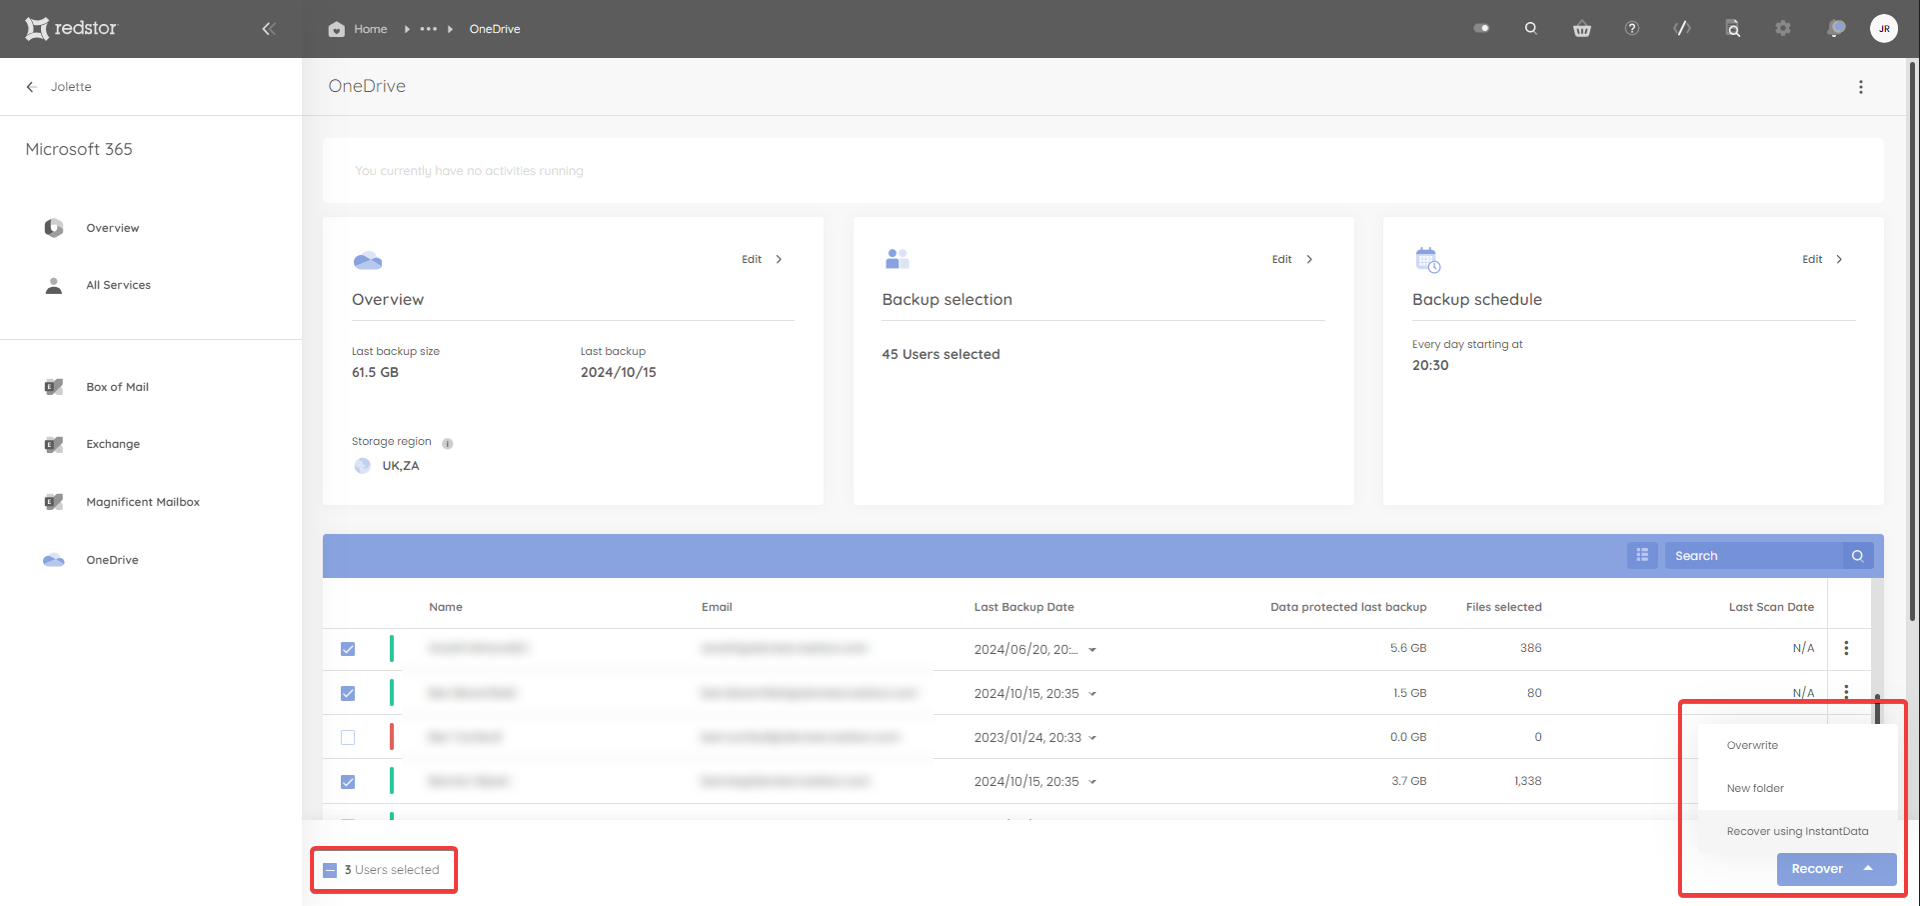Viewport: 1920px width, 906px height.
Task: Click the OneDrive cloud icon in Overview card
Action: [x=368, y=261]
